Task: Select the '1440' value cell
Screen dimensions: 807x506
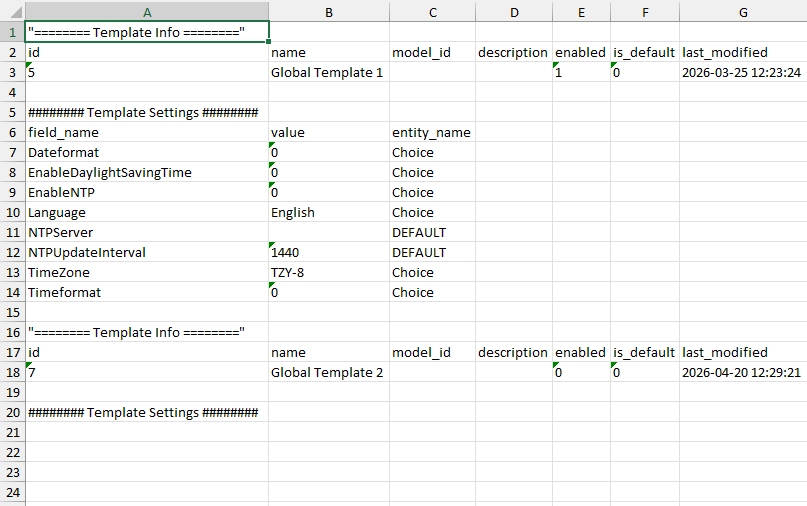Action: coord(329,253)
